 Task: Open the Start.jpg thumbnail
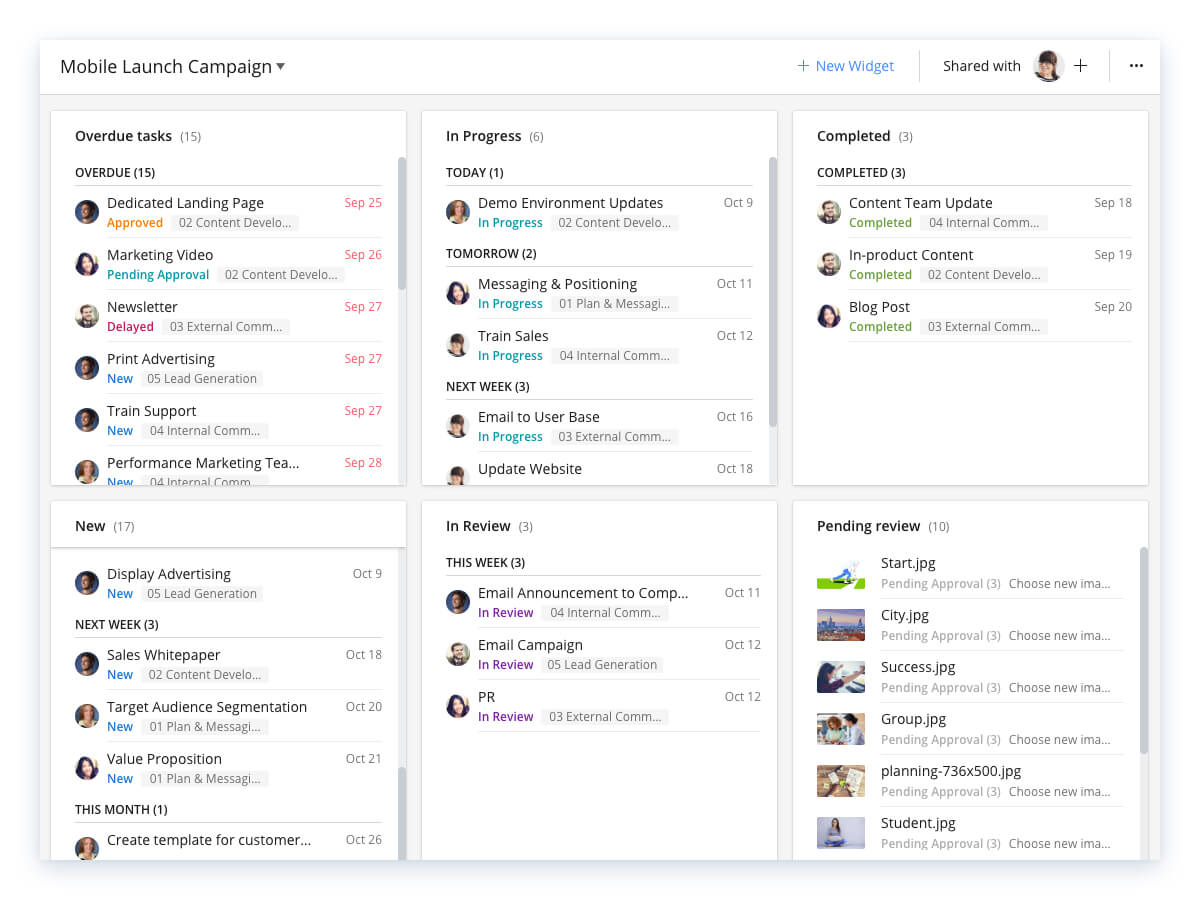click(x=841, y=573)
